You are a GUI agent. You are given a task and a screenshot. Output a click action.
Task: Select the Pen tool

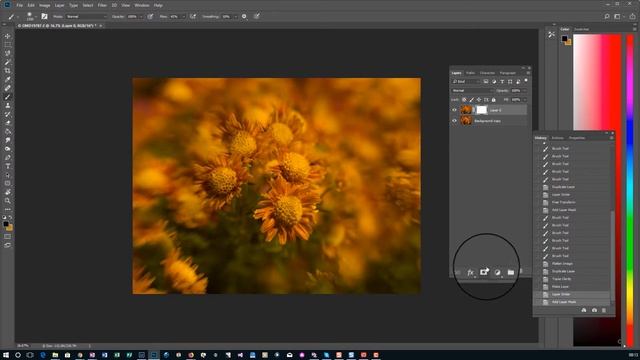(x=7, y=158)
